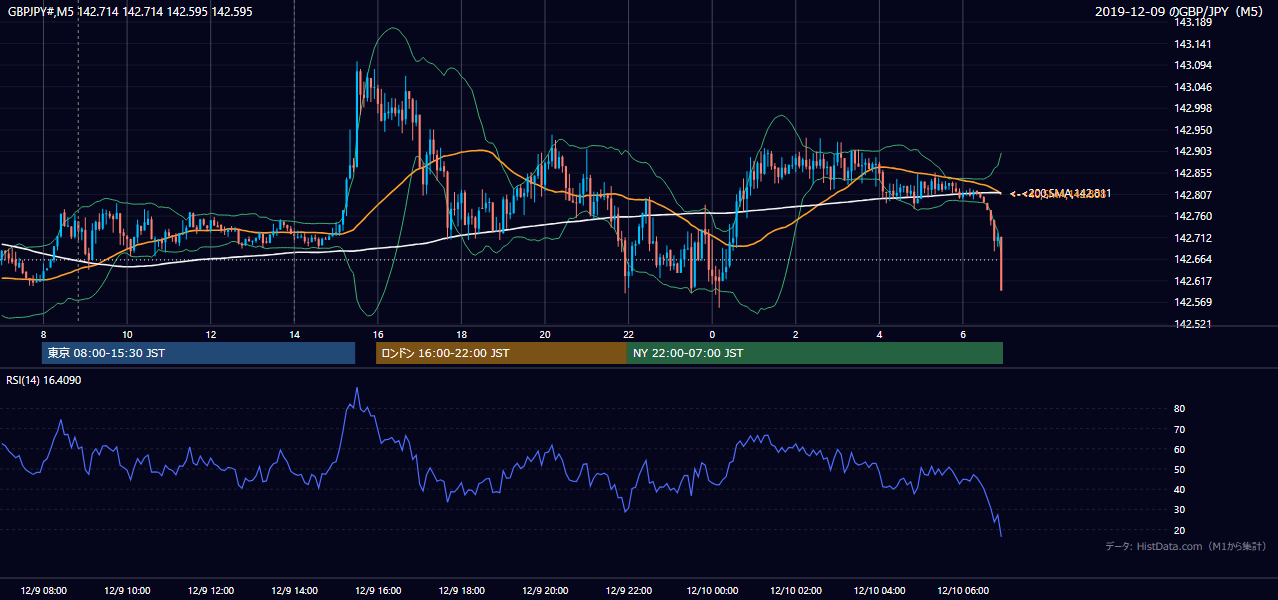Click RSI scale level 40
The height and width of the screenshot is (600, 1278).
click(x=1180, y=489)
